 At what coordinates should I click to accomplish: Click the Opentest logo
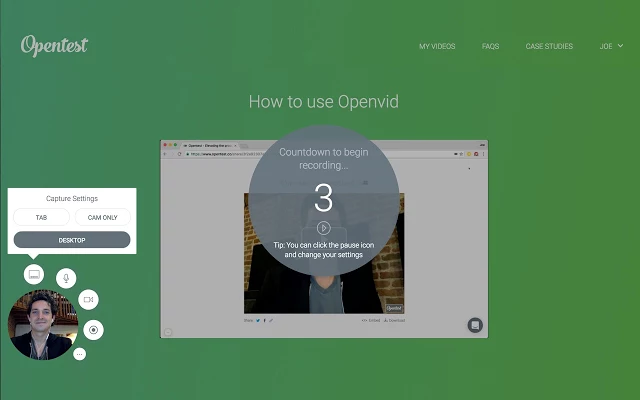(x=54, y=45)
